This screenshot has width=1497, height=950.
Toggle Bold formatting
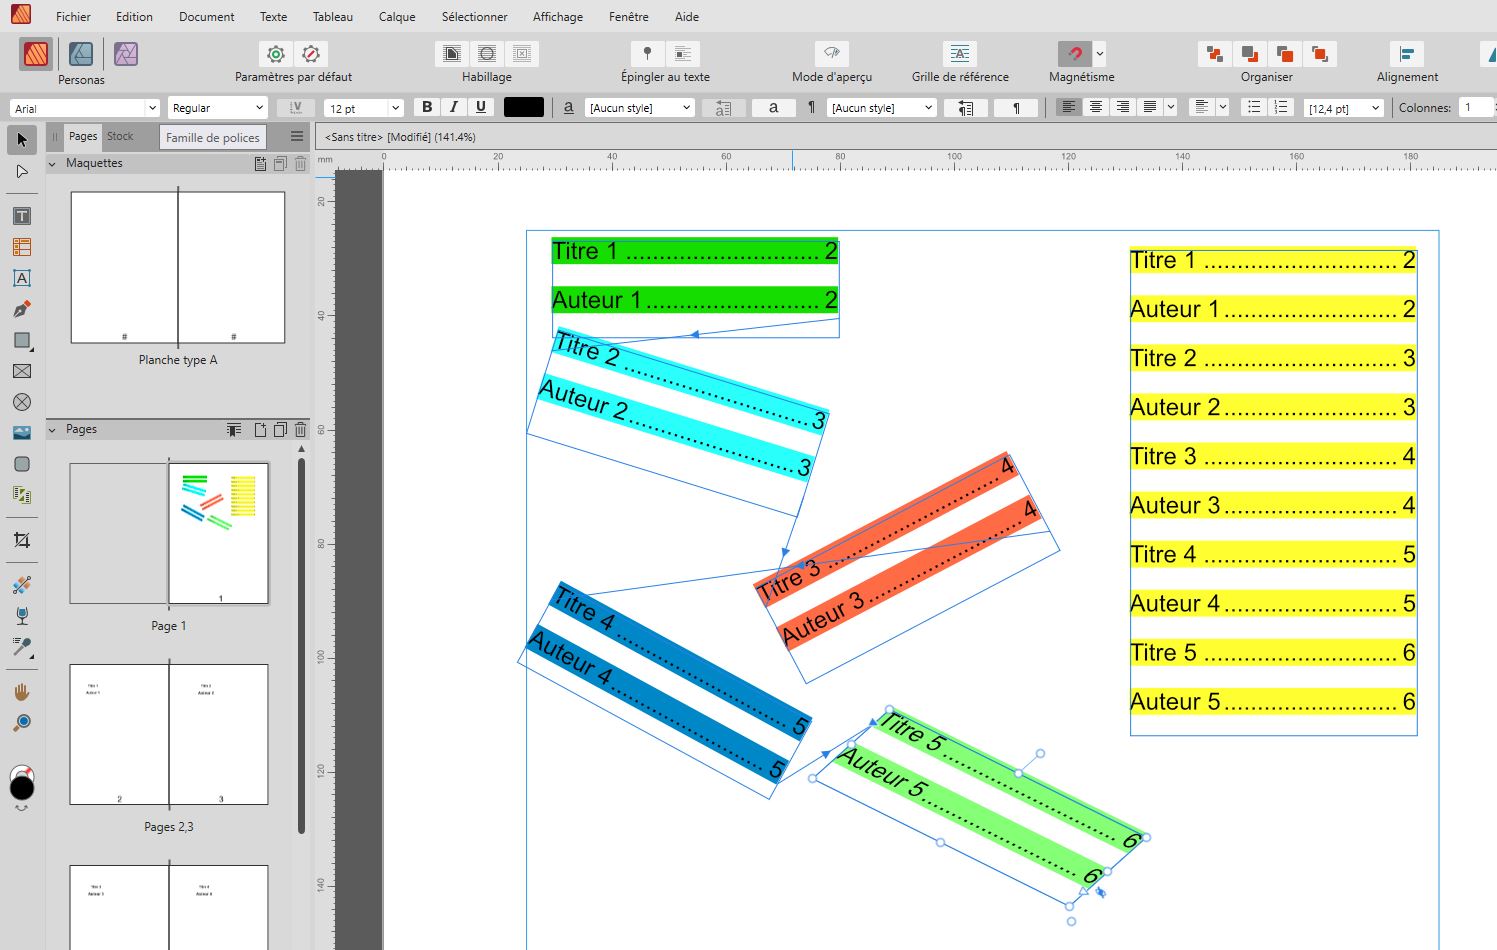coord(427,107)
